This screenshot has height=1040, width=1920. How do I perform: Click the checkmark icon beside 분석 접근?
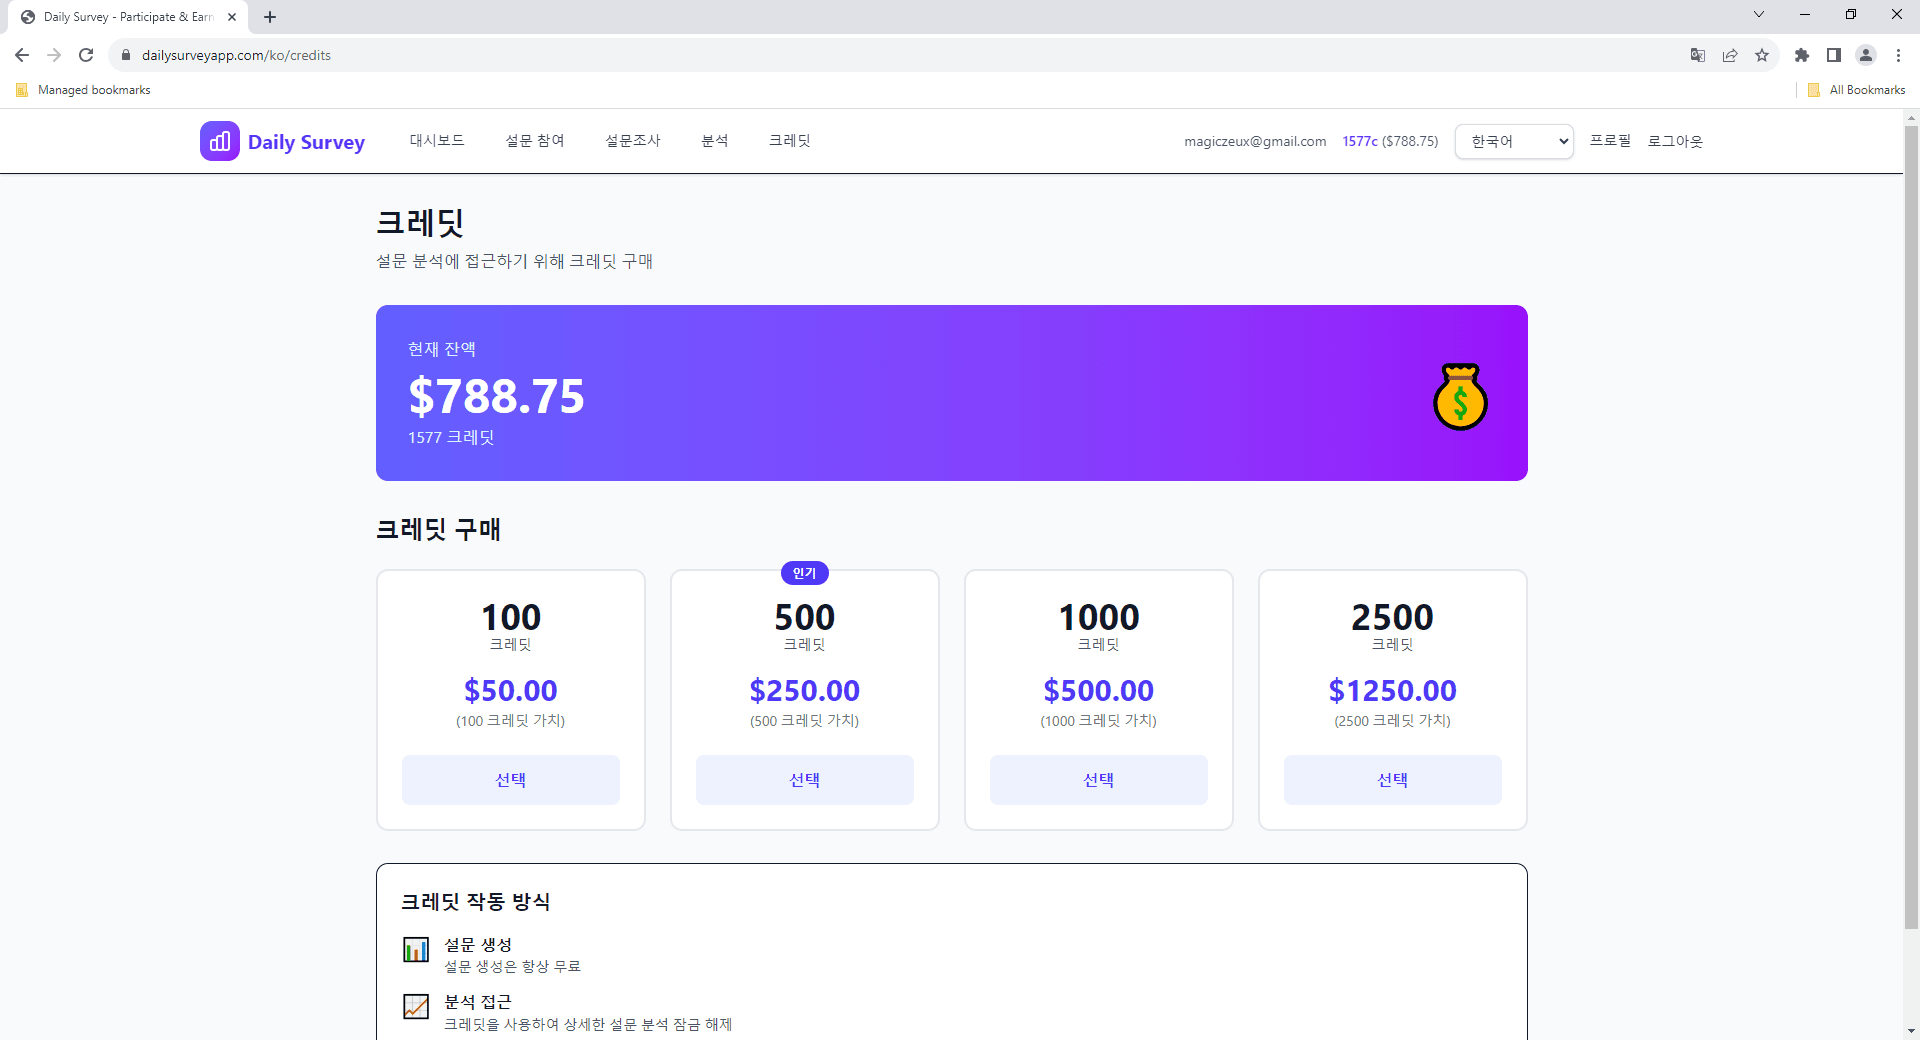tap(416, 1007)
